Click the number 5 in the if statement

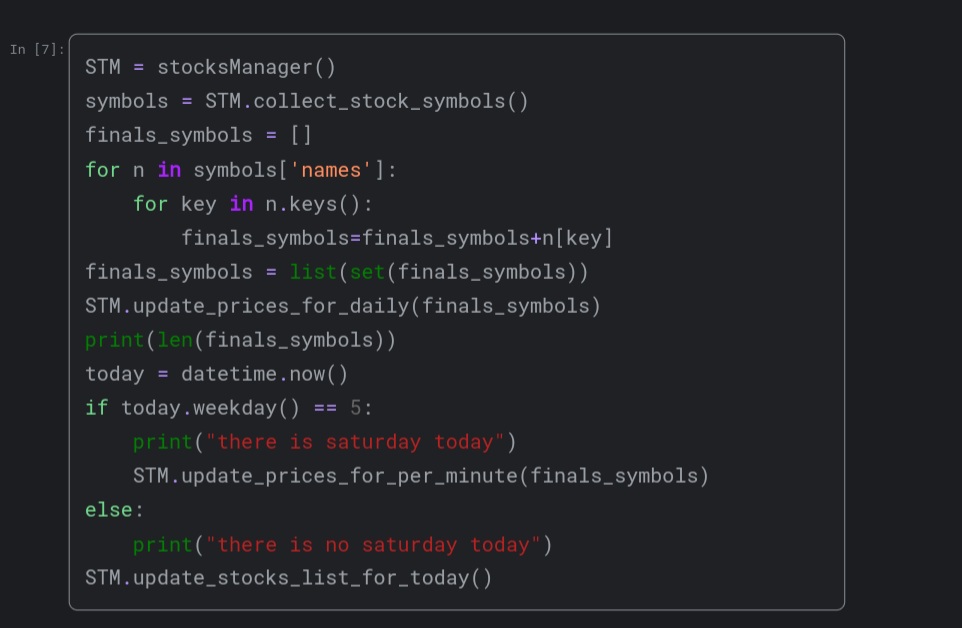point(356,408)
